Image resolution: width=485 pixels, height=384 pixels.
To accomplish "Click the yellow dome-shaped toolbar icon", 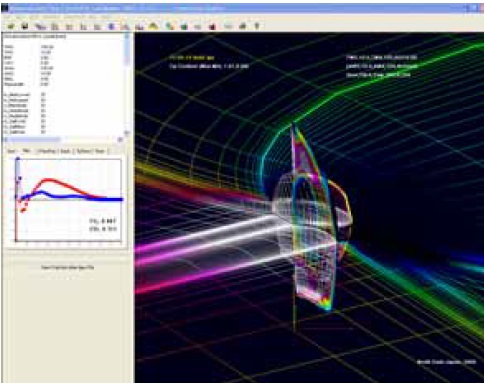I will click(x=153, y=26).
